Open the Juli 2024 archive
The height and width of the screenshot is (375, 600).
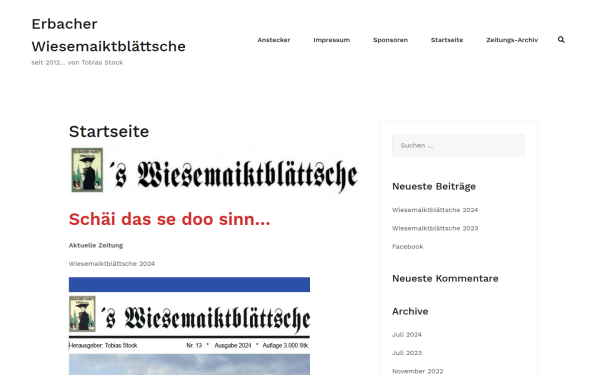point(407,335)
